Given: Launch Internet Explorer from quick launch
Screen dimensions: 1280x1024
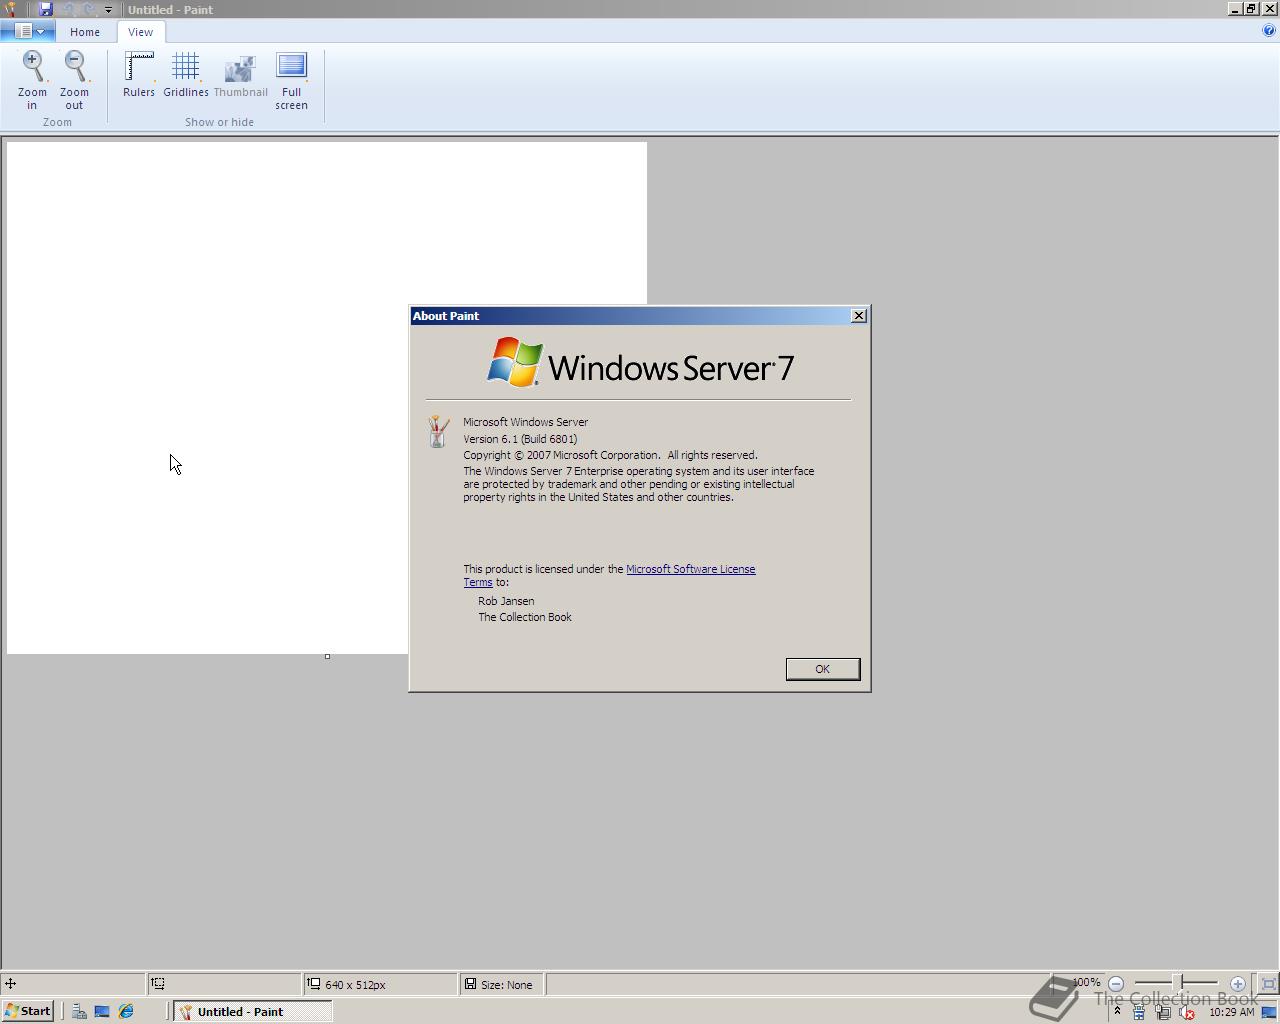Looking at the screenshot, I should click(x=126, y=1012).
